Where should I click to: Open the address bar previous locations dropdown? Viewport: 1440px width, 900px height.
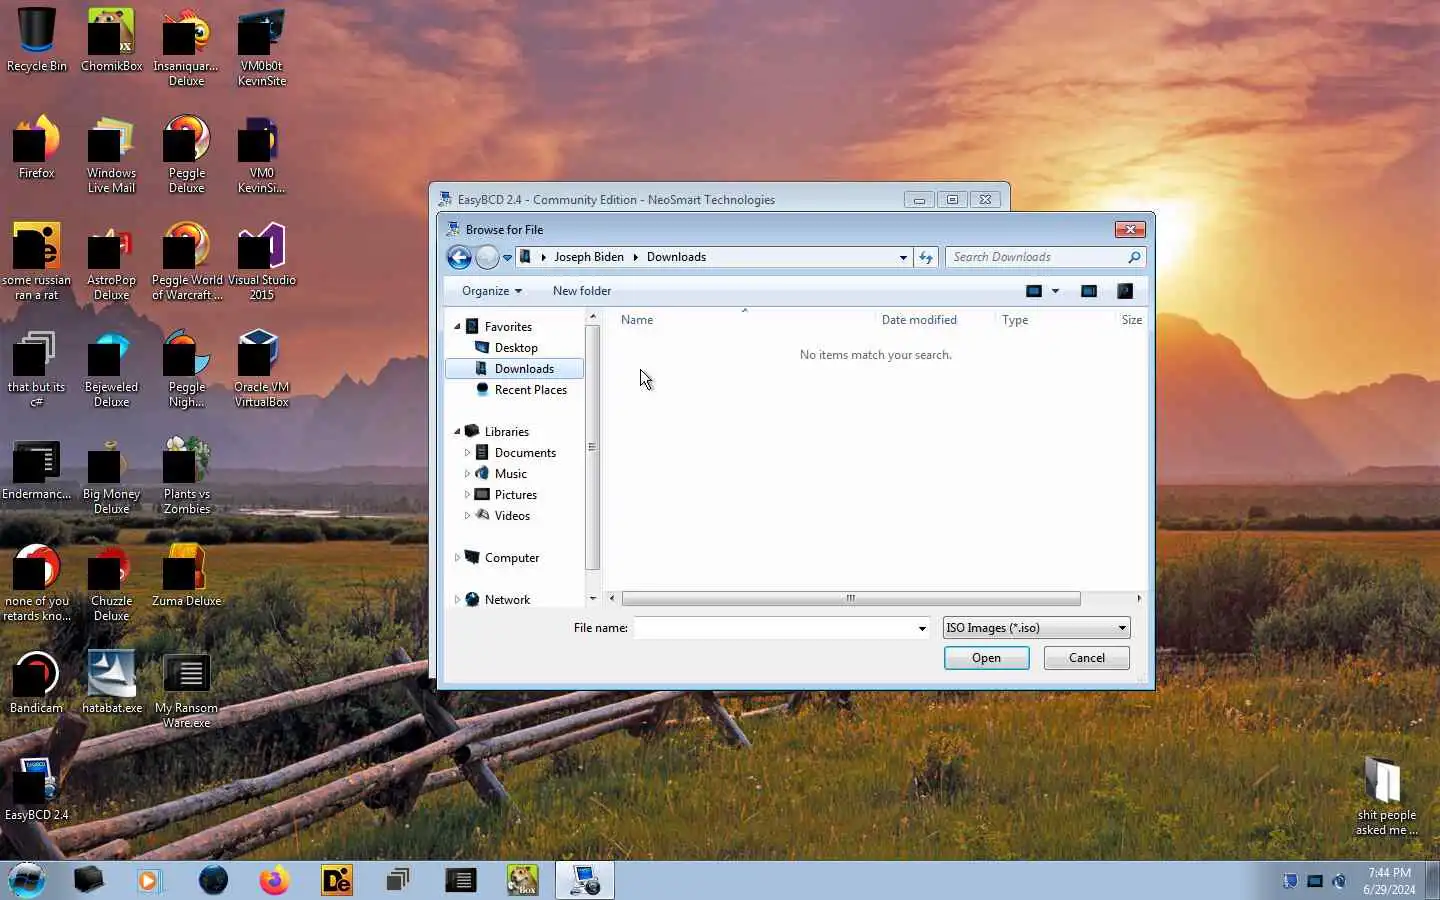point(903,257)
